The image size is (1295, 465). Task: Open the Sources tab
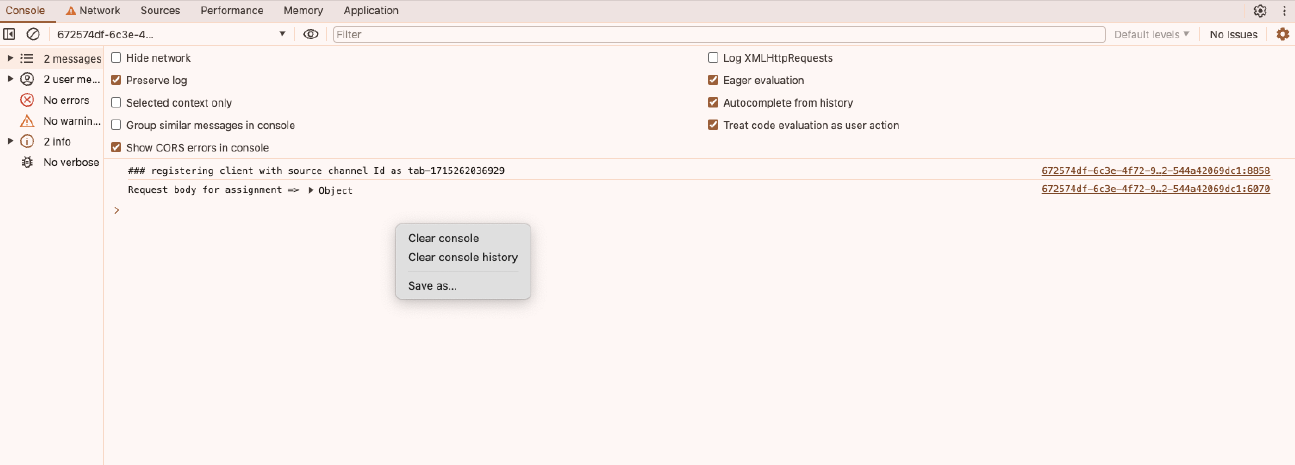click(x=160, y=11)
